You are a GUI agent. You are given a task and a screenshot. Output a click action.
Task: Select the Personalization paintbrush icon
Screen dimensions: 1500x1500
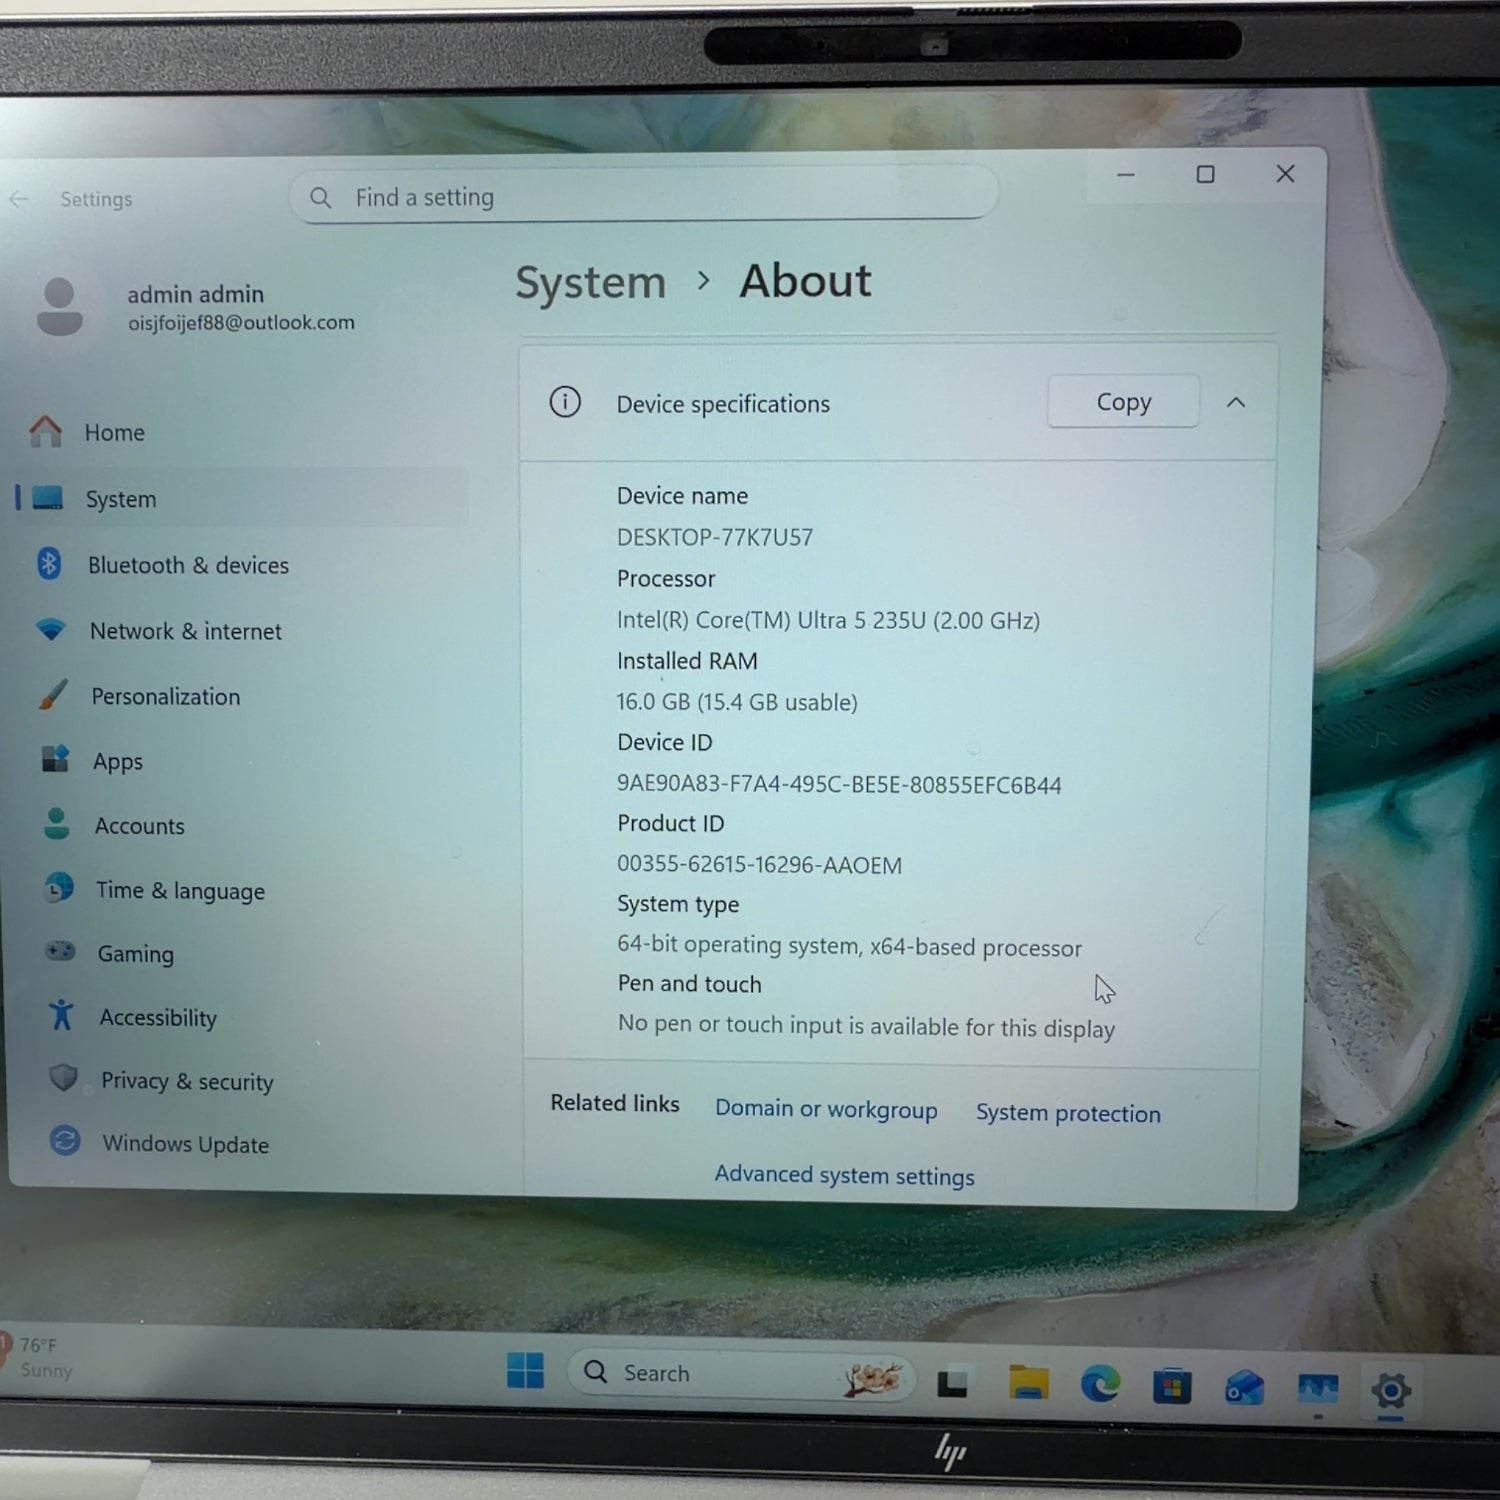tap(53, 695)
